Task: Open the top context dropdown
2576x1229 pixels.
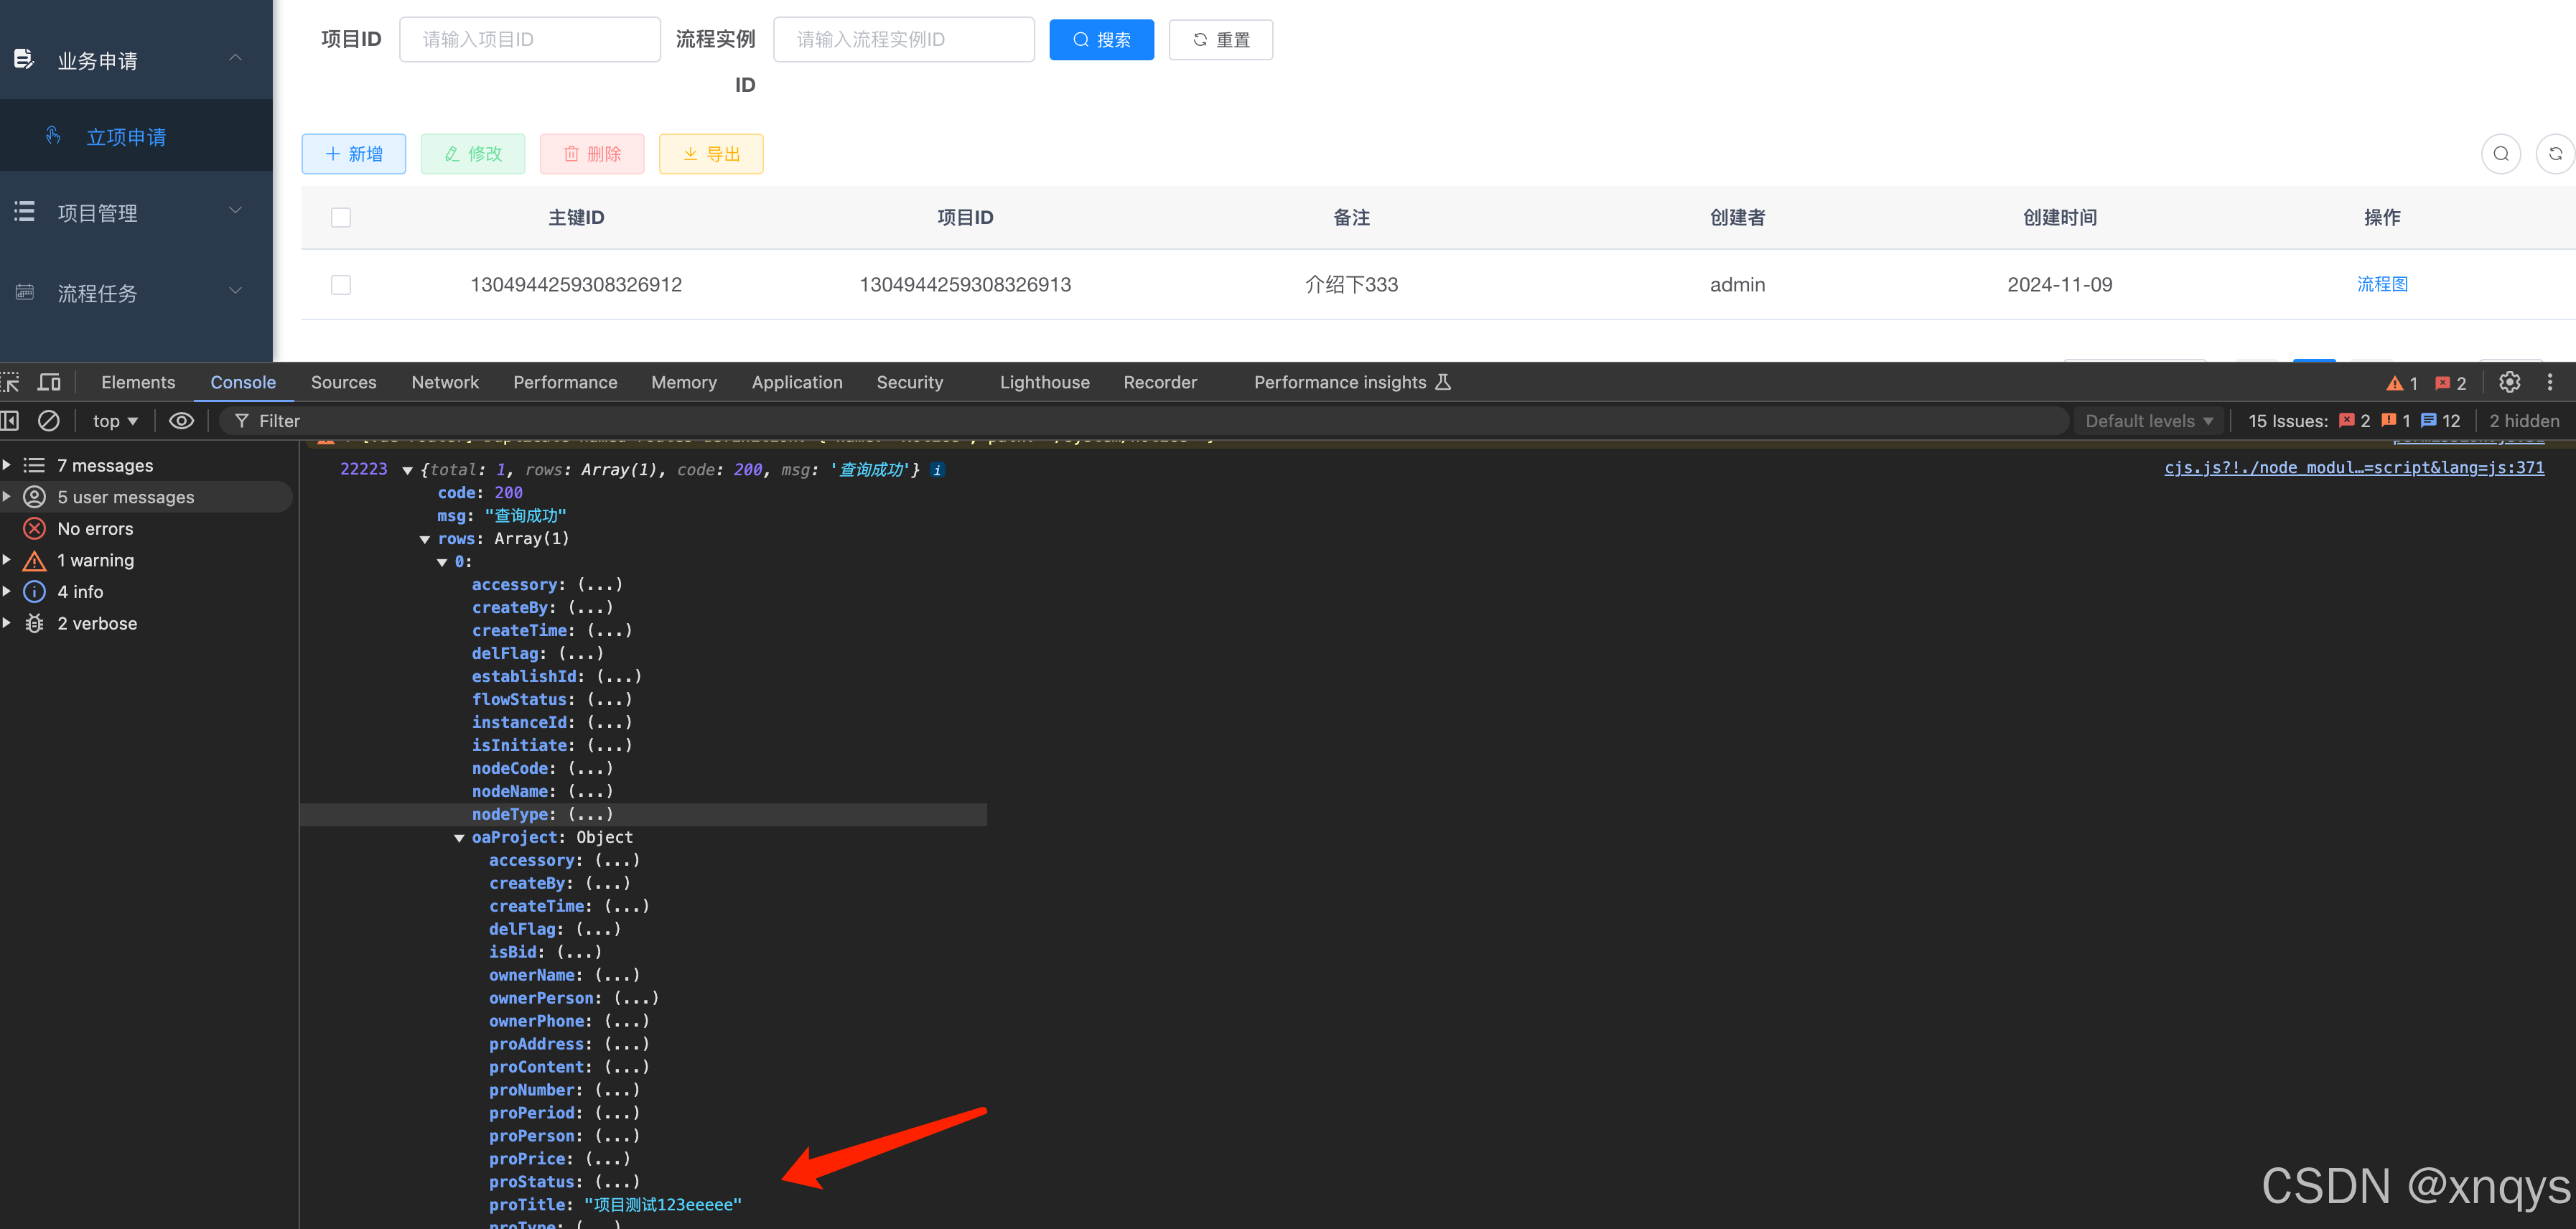Action: click(115, 421)
